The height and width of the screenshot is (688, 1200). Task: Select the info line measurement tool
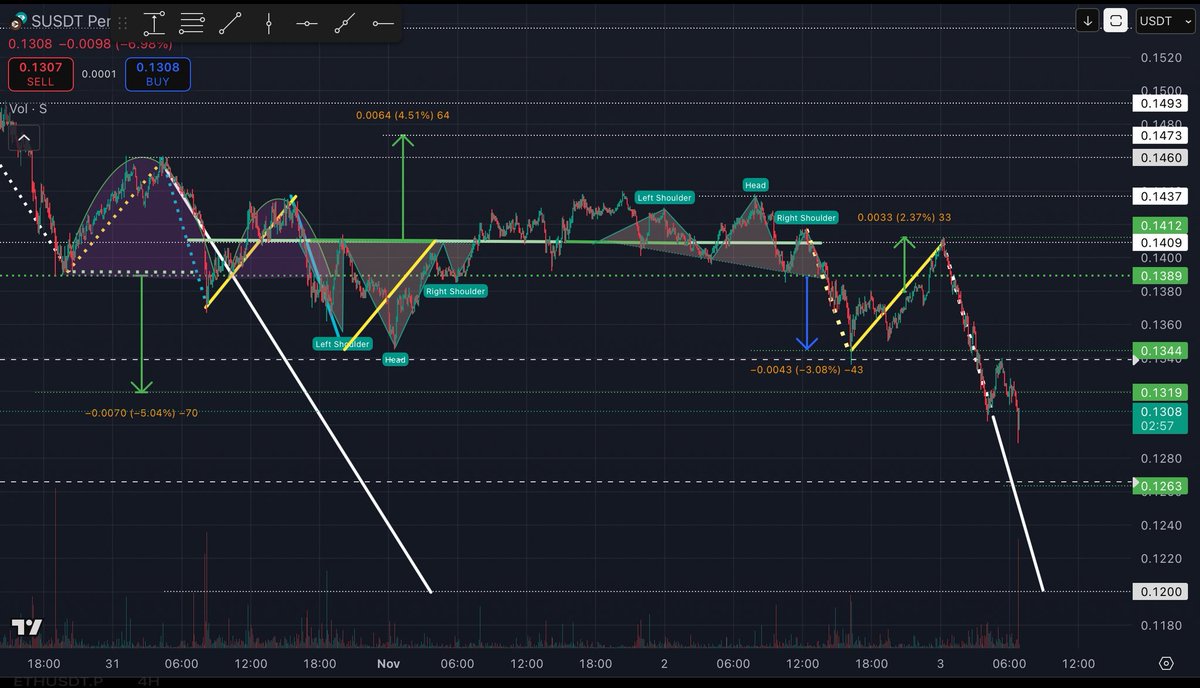tap(154, 23)
